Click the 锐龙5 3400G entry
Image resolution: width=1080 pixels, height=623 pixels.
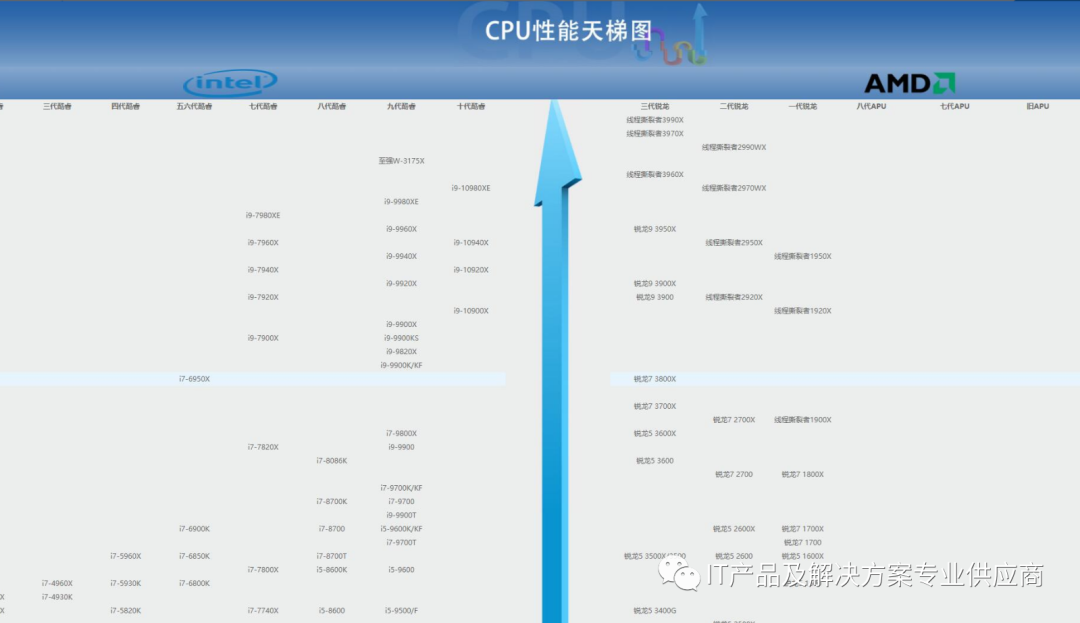[x=655, y=611]
